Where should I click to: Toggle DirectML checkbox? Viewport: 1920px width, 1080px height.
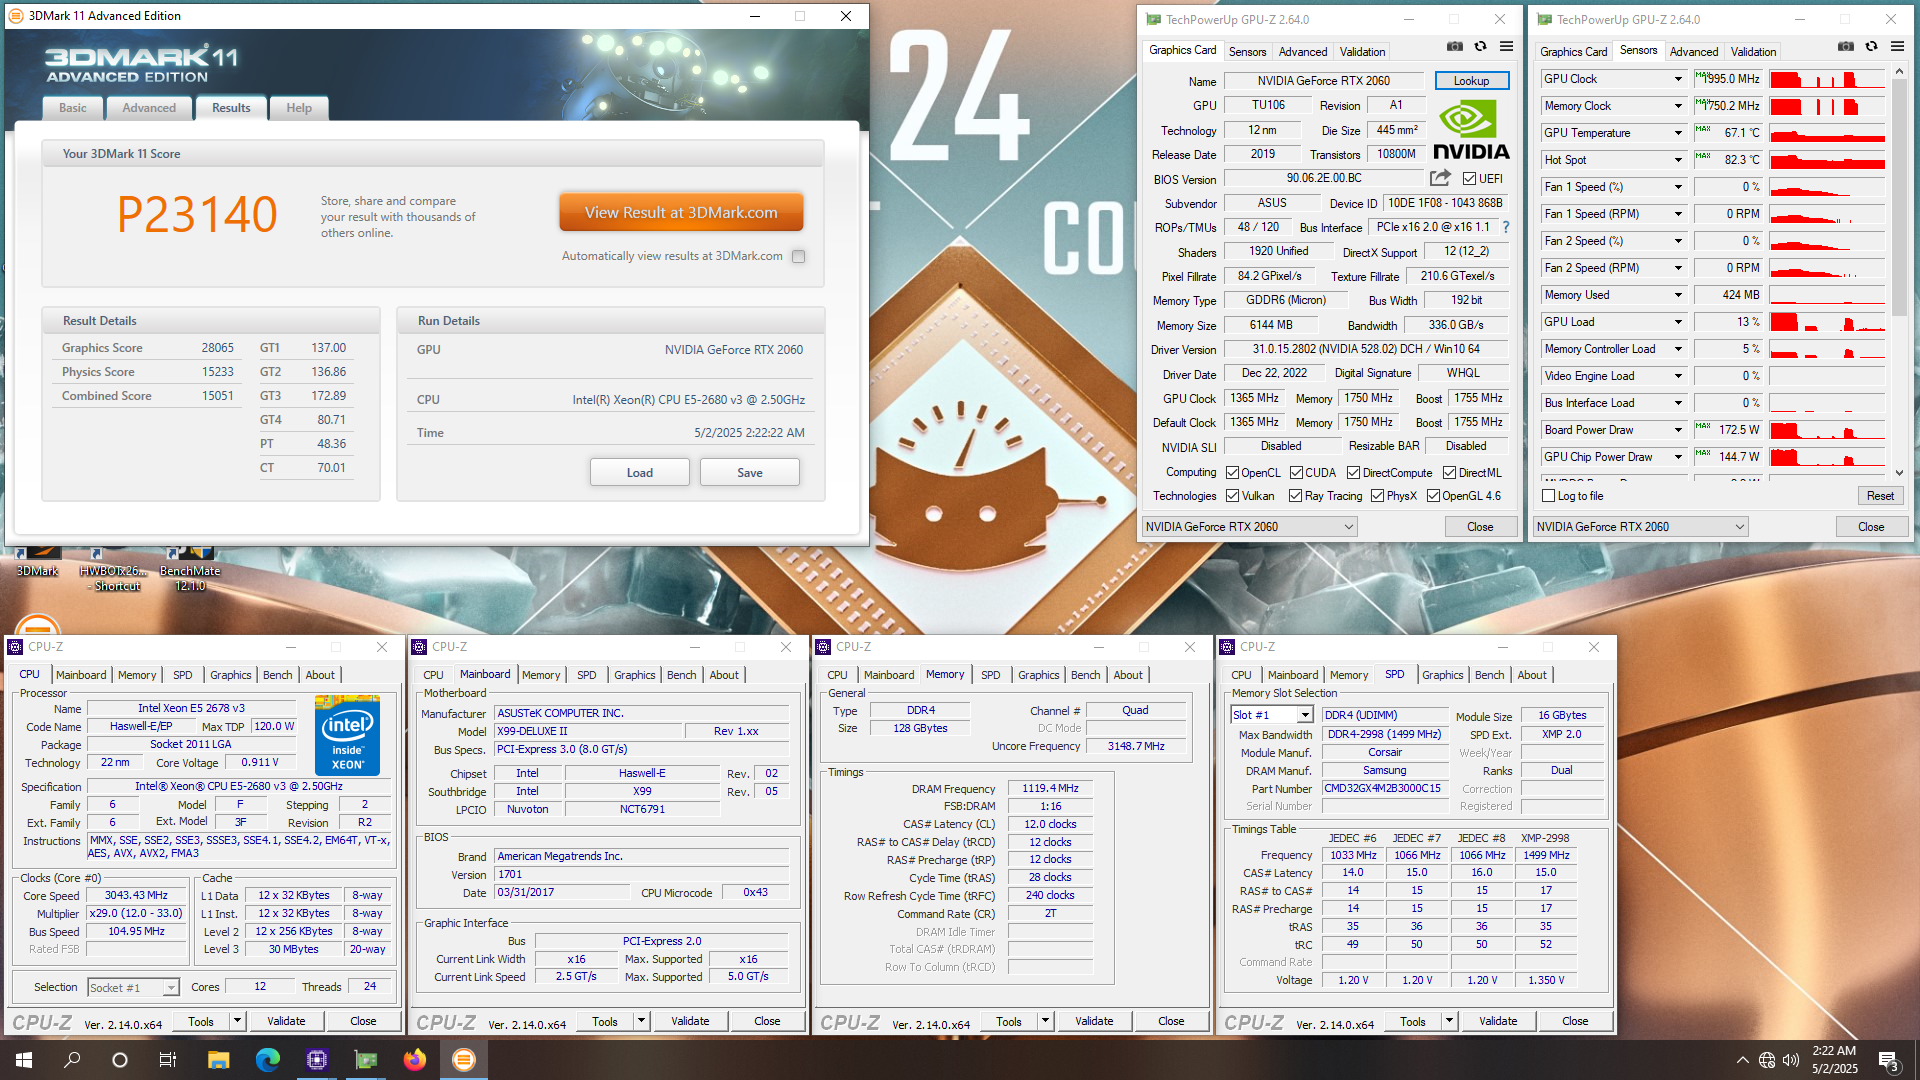pos(1449,473)
